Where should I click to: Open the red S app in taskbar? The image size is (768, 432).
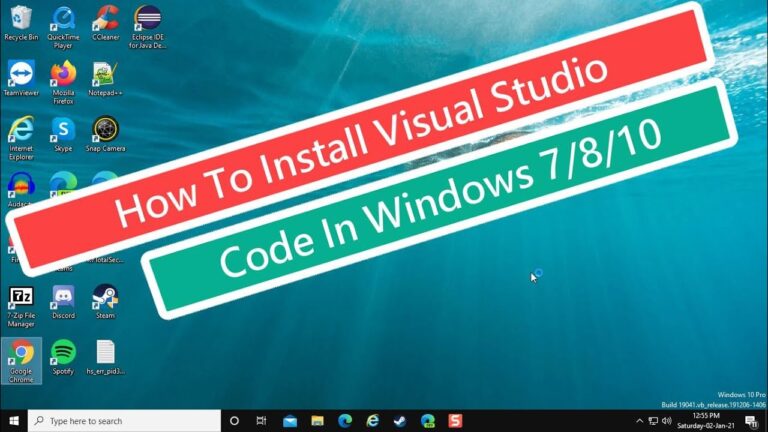coord(455,421)
